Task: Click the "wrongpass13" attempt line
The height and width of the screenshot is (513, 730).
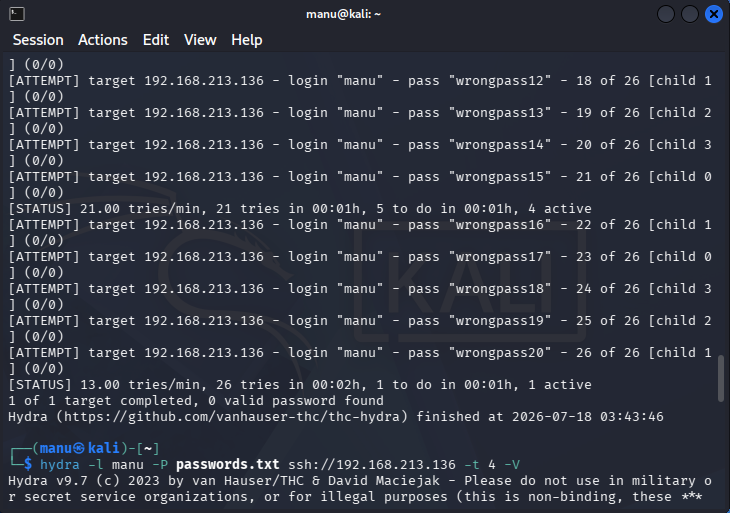Action: 360,113
